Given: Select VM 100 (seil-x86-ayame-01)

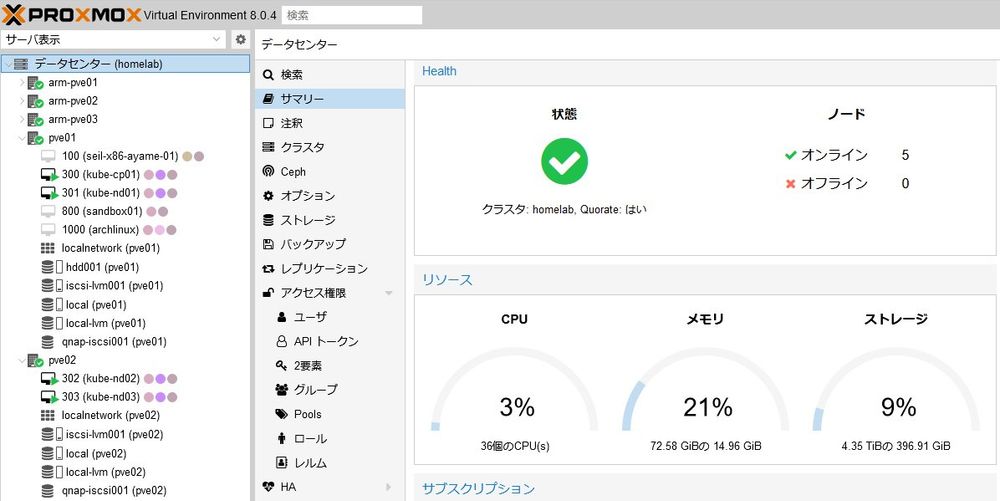Looking at the screenshot, I should click(x=120, y=156).
